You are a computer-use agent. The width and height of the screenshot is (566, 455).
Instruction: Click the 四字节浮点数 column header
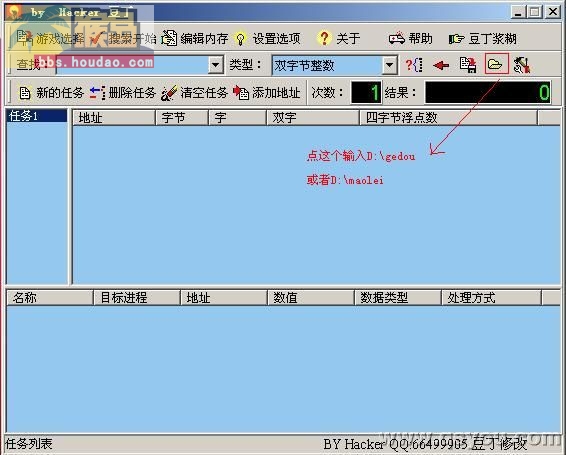(x=448, y=118)
